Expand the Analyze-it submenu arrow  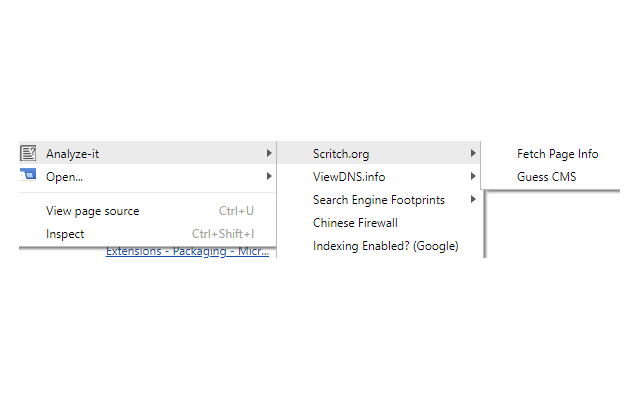click(269, 153)
